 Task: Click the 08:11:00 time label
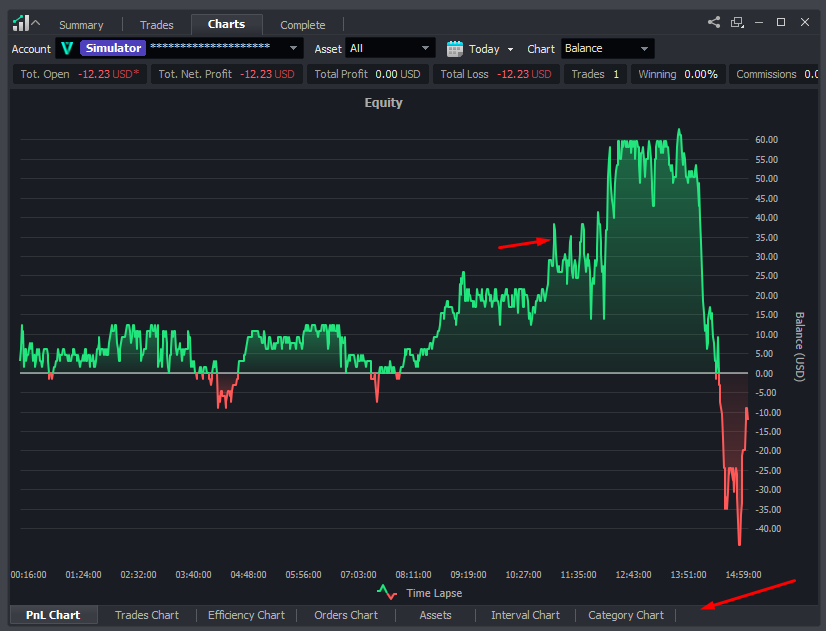click(x=414, y=575)
